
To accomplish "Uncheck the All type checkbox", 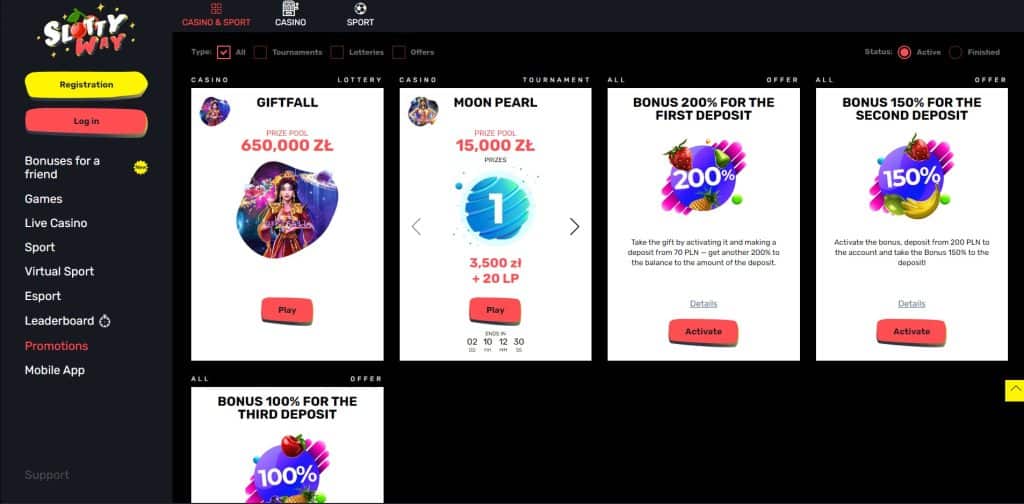I will pos(223,52).
